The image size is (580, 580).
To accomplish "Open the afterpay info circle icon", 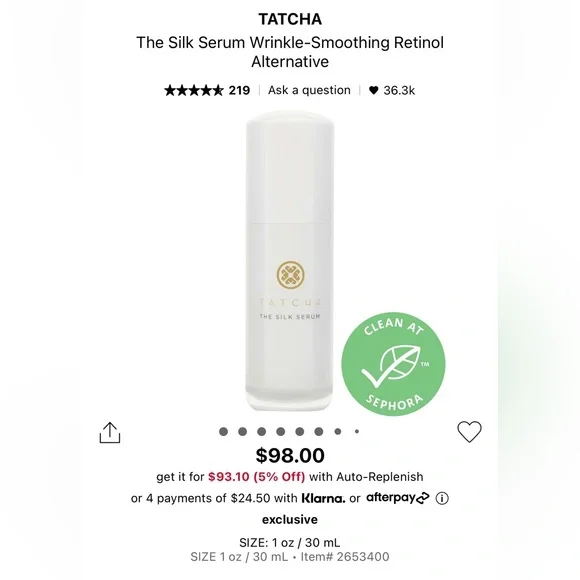I will click(x=442, y=498).
